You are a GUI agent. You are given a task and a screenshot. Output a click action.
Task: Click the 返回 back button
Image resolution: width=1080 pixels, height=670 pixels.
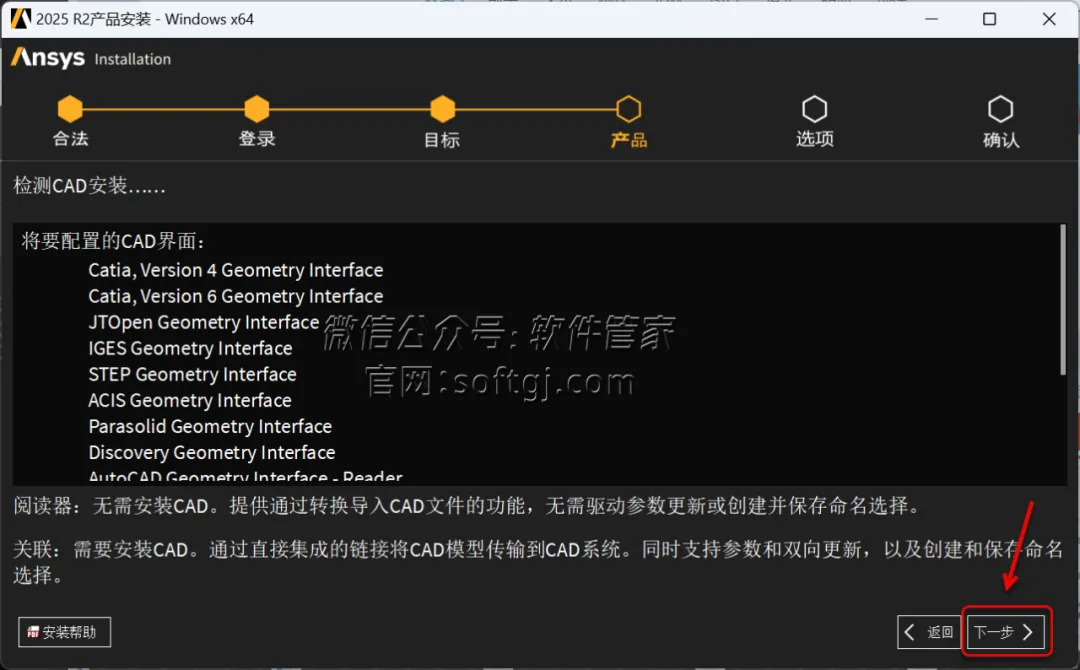(928, 632)
